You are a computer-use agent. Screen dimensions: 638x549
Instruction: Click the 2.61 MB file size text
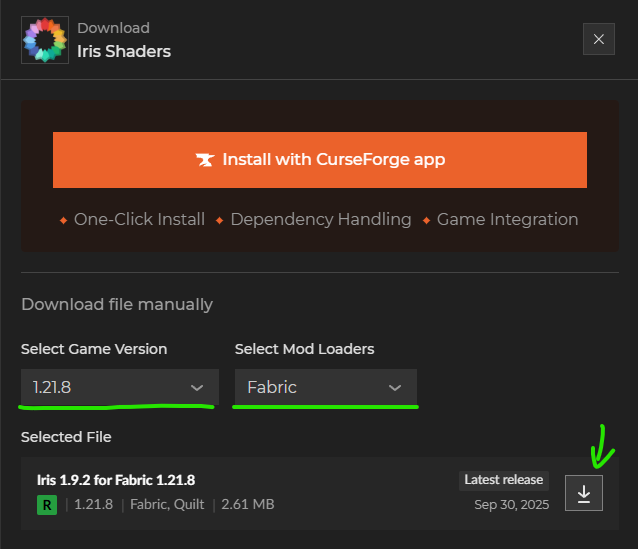coord(247,505)
